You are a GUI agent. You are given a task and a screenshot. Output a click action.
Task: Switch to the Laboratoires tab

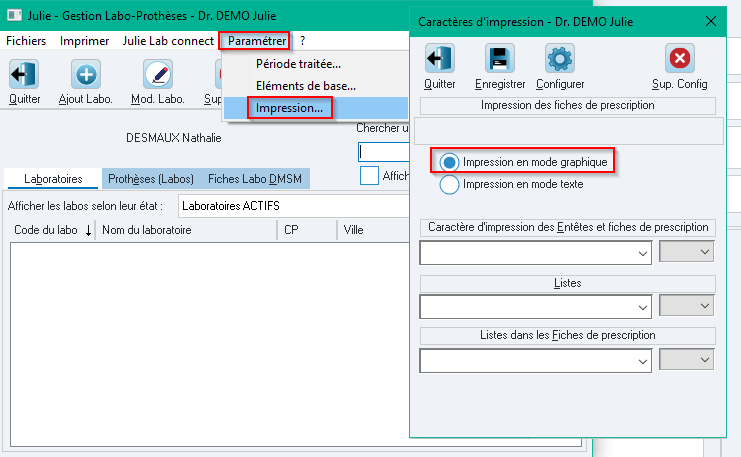[x=53, y=179]
